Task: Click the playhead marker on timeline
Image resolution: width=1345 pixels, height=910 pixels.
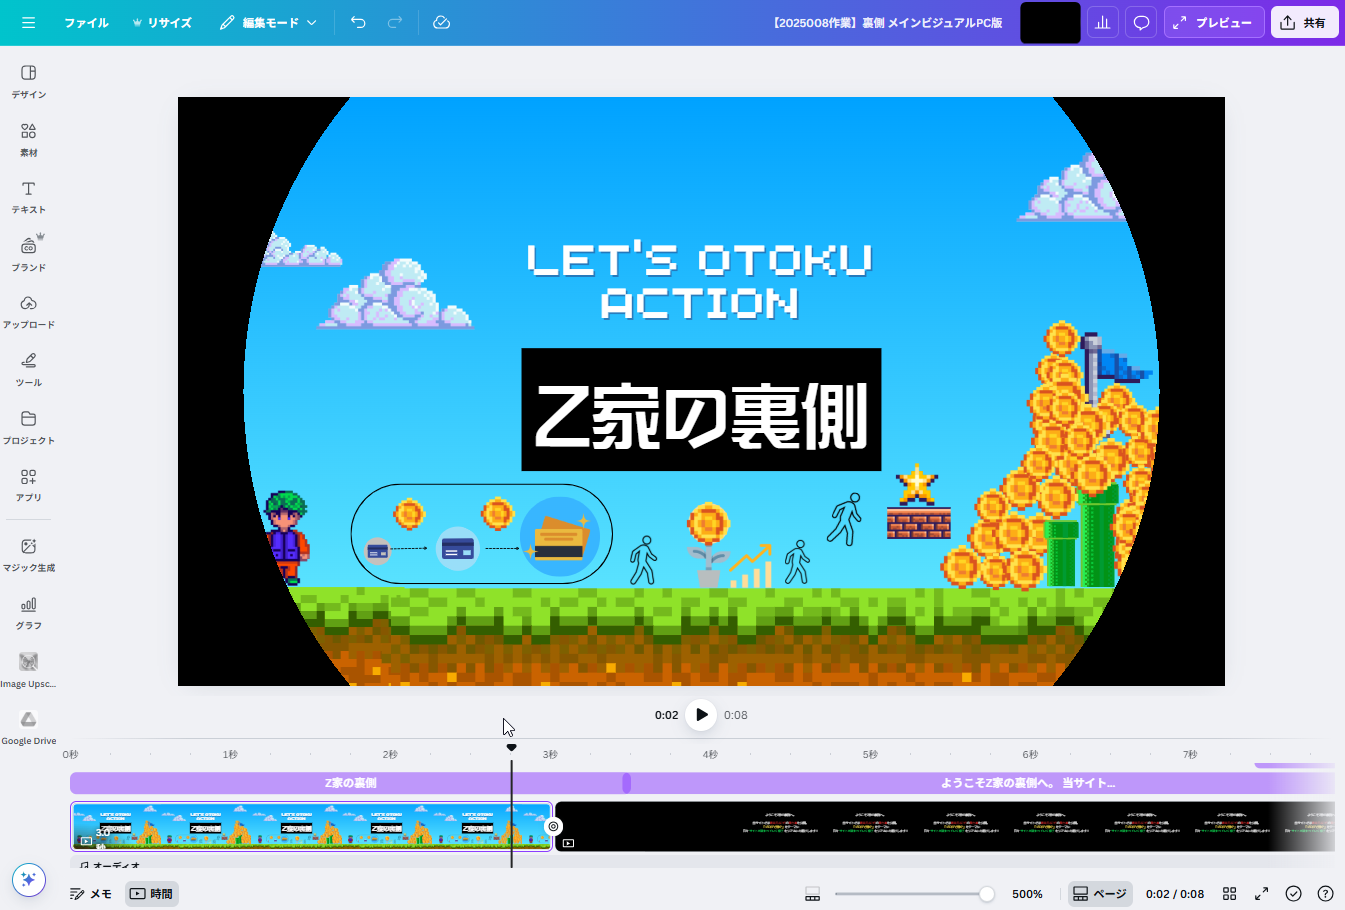Action: click(x=511, y=748)
